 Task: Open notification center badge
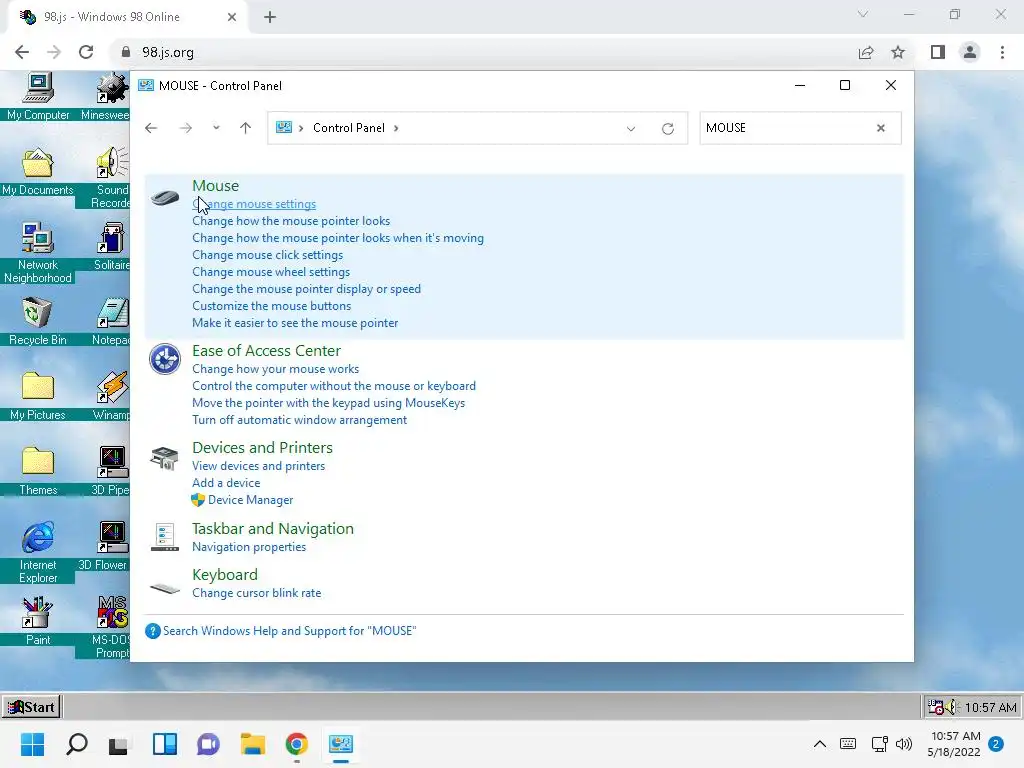996,744
